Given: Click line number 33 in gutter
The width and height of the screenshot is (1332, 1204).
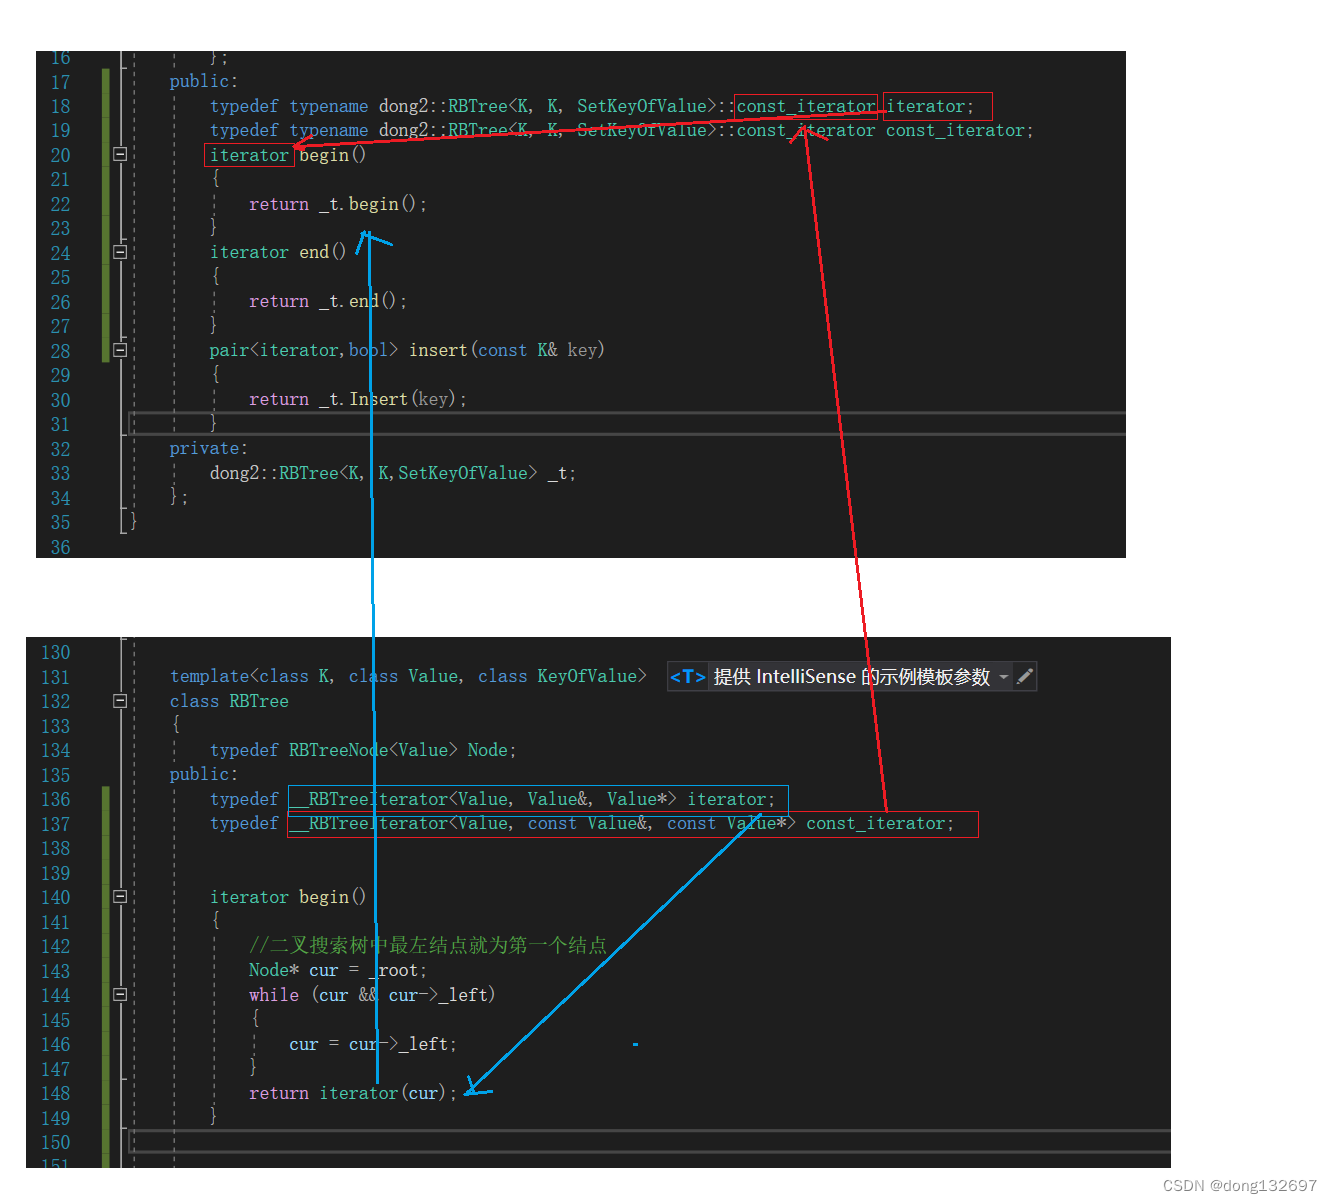Looking at the screenshot, I should [60, 473].
